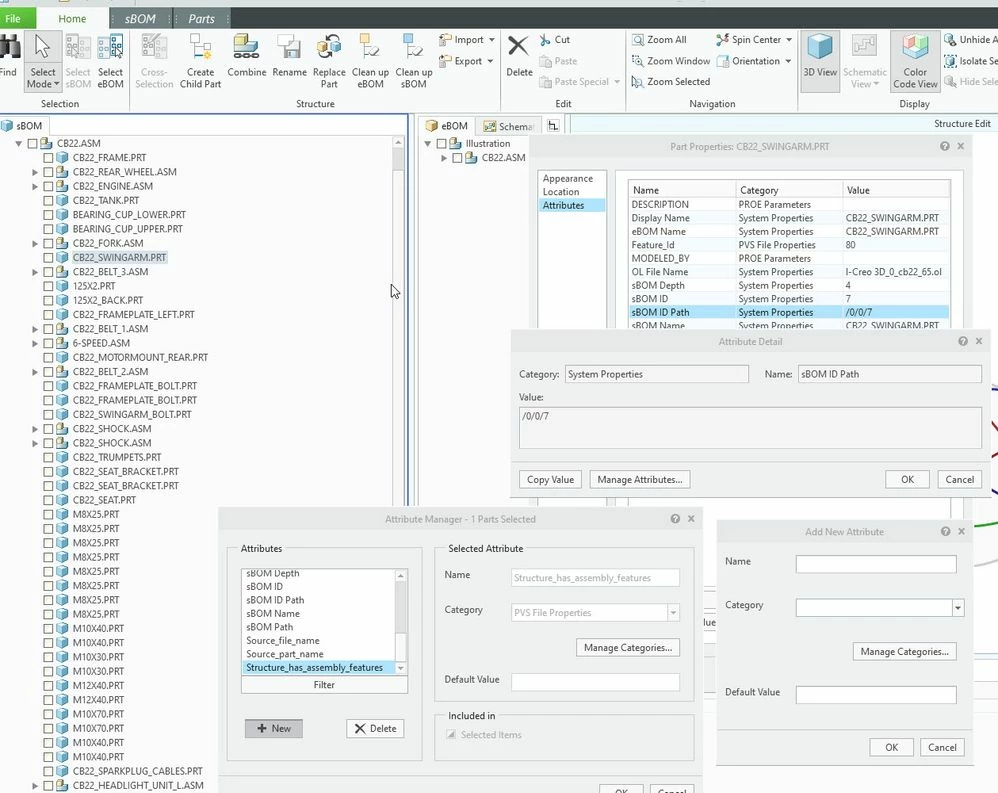
Task: Check the CB22_SWINGARM.PRT checkbox
Action: (48, 257)
